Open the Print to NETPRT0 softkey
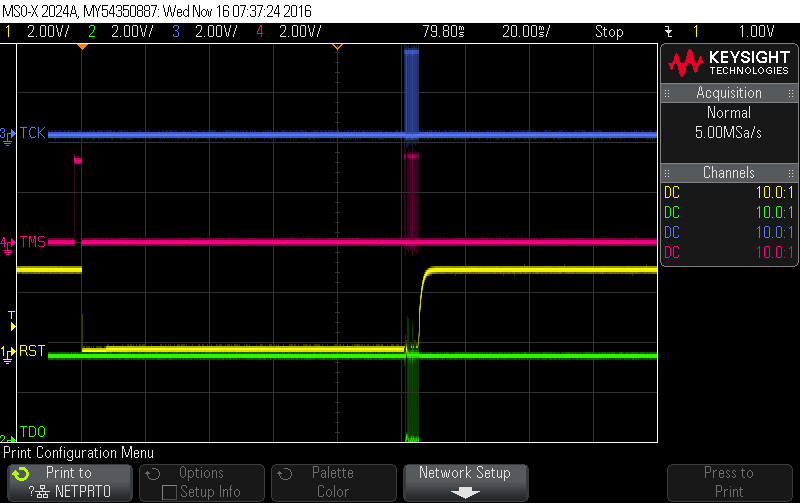 click(70, 483)
